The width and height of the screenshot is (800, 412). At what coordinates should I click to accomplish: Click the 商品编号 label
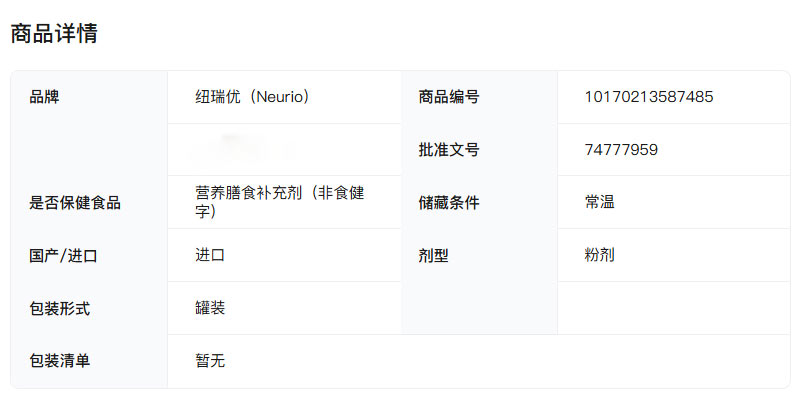pyautogui.click(x=449, y=97)
